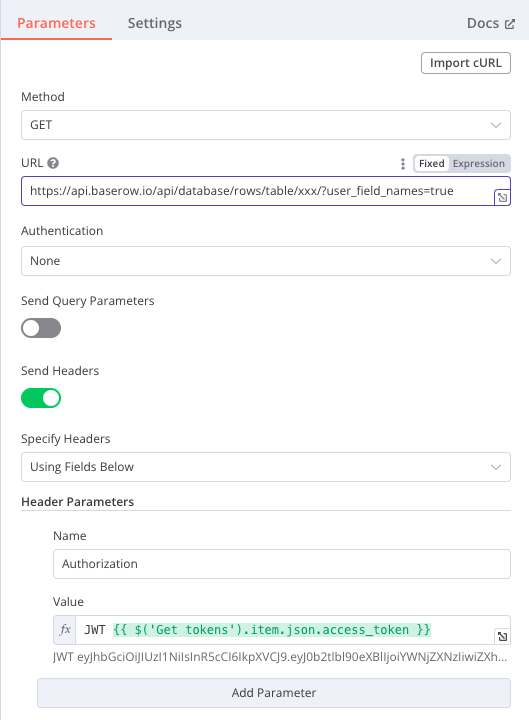Switch URL mode to Expression
Screen dimensions: 529x720
(478, 163)
